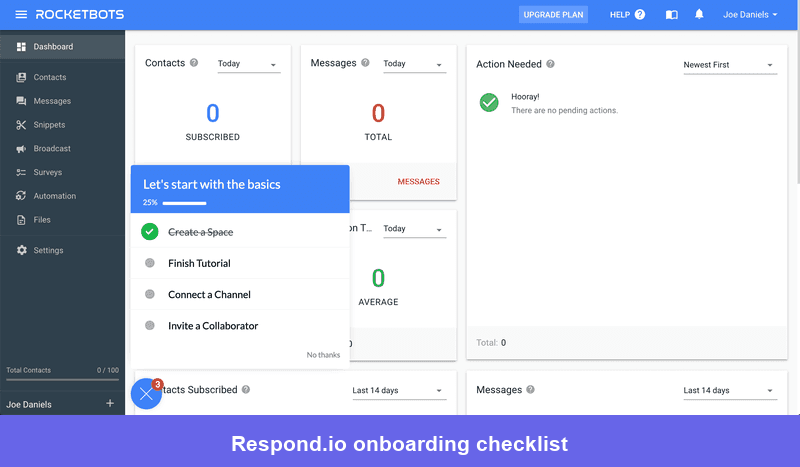This screenshot has height=467, width=800.
Task: Click the green Hooray checkmark icon
Action: click(489, 103)
